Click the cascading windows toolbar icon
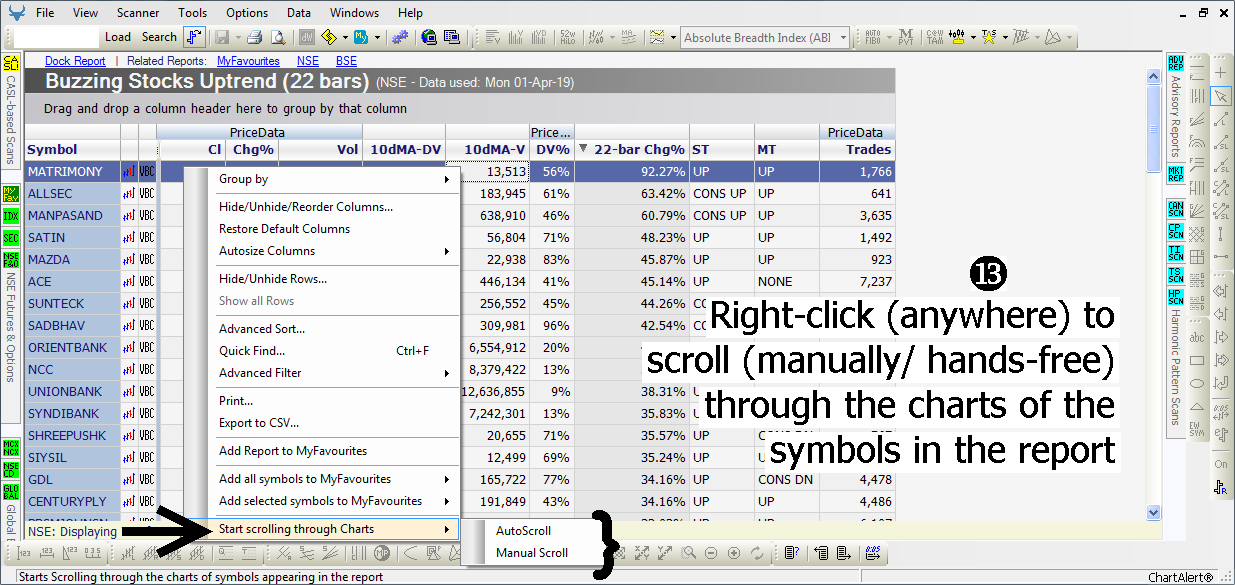This screenshot has height=585, width=1235. 452,37
